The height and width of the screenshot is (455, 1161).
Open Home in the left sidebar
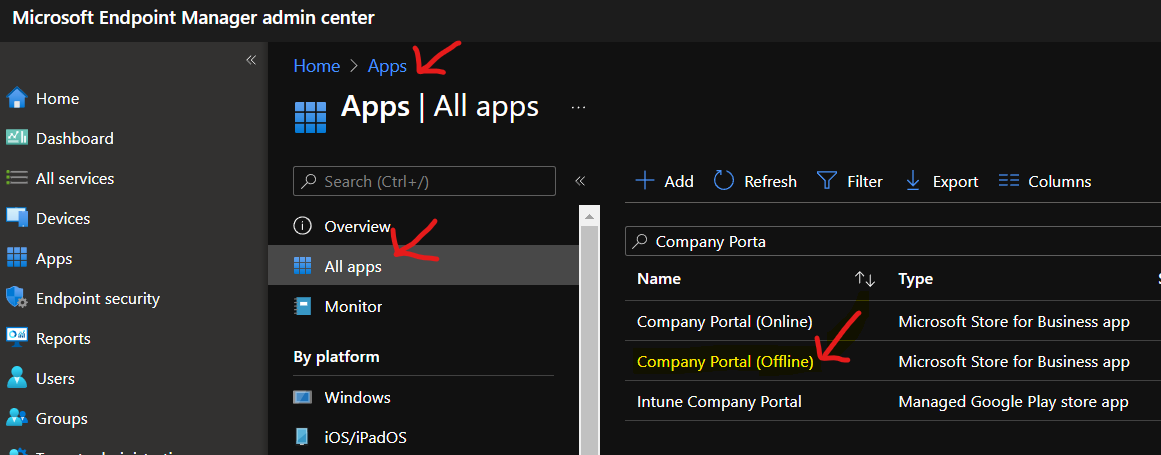click(x=57, y=98)
